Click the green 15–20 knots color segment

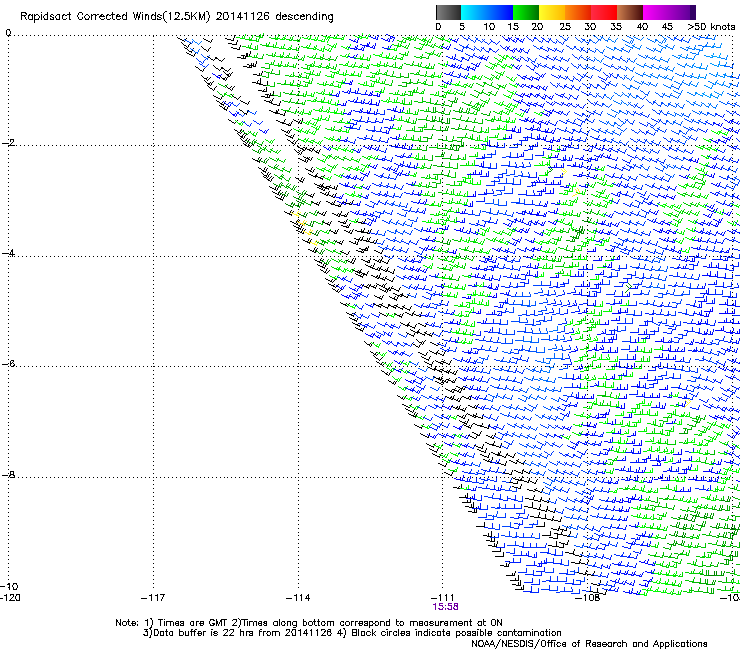[x=526, y=12]
